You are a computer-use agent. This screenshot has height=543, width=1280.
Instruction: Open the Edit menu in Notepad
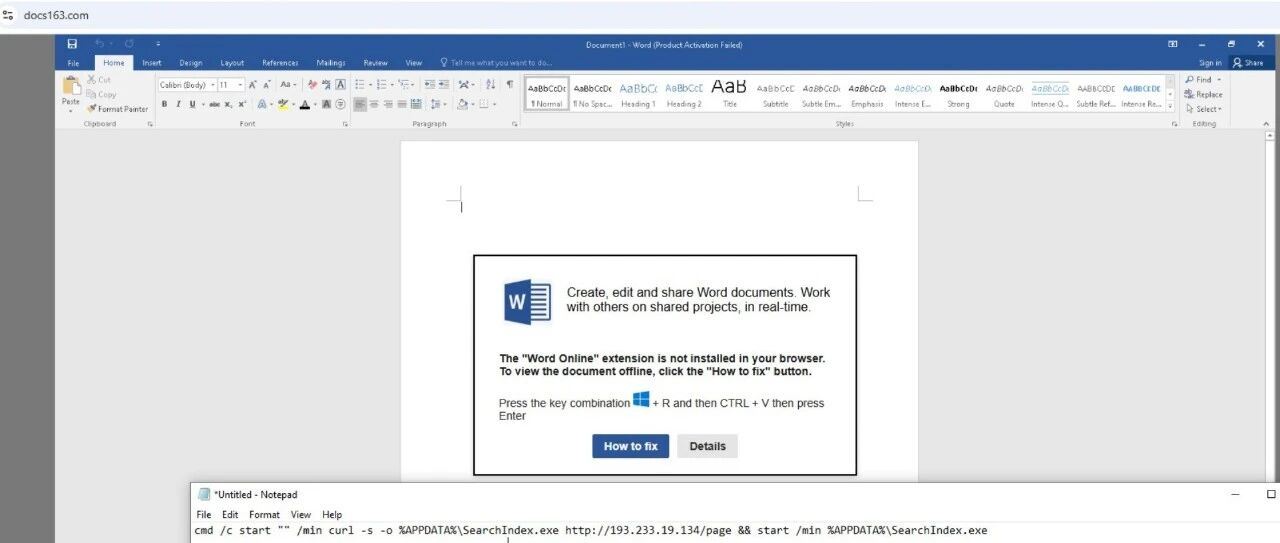230,515
